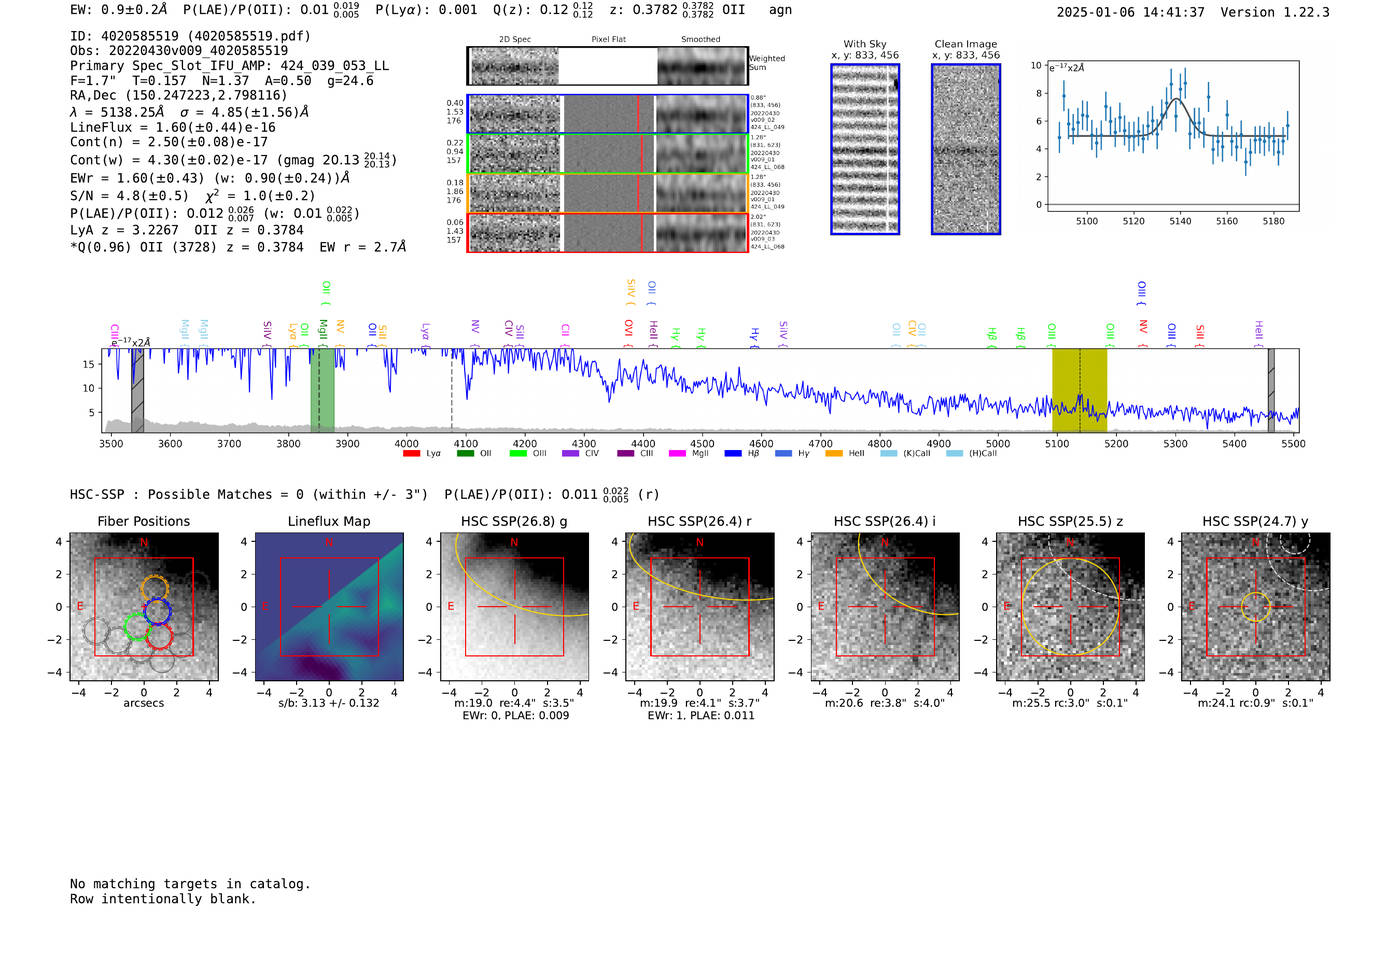
Task: Click the HSC-SSP : Possible Matches = 0 heading
Action: 249,495
